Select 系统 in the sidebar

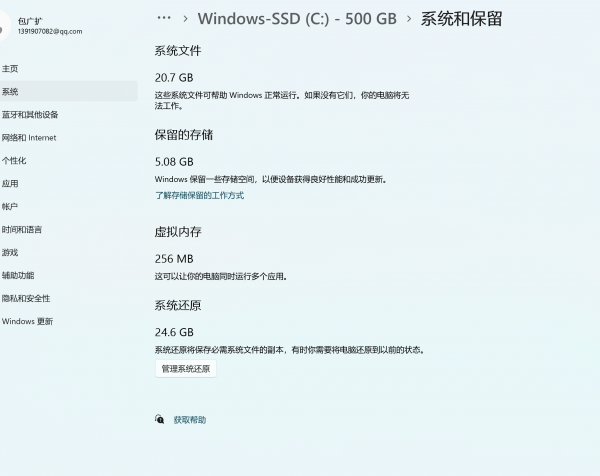[68, 91]
